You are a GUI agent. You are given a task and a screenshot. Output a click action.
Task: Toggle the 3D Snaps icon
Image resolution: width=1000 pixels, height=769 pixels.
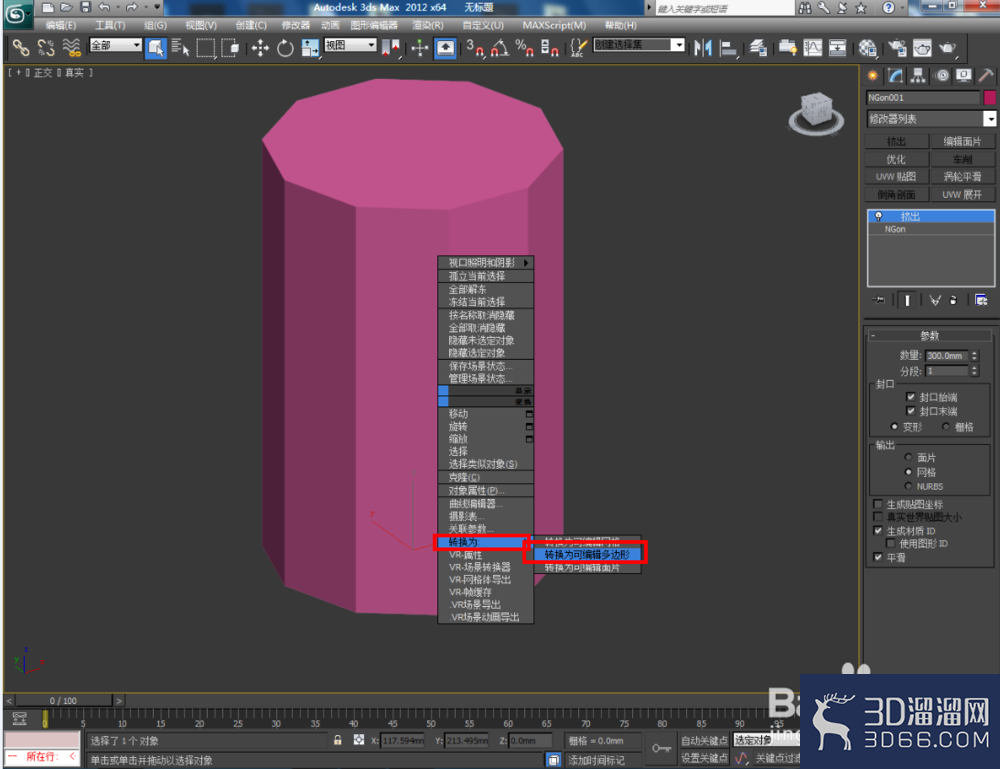pos(474,48)
